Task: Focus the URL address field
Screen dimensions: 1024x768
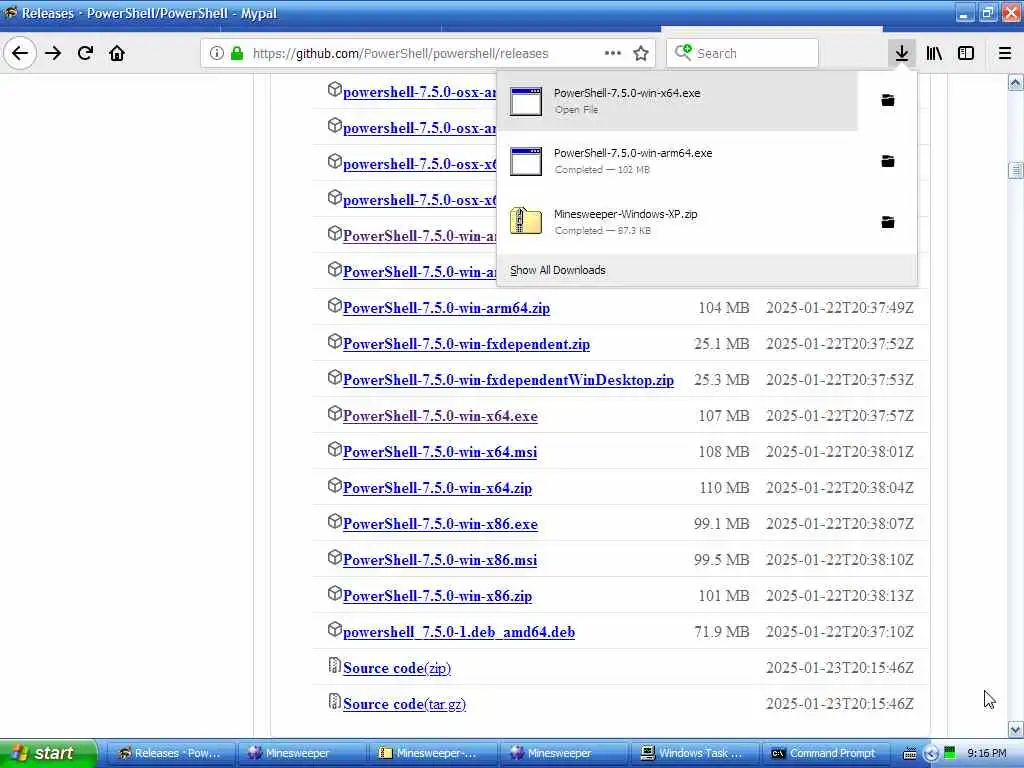Action: (x=400, y=54)
